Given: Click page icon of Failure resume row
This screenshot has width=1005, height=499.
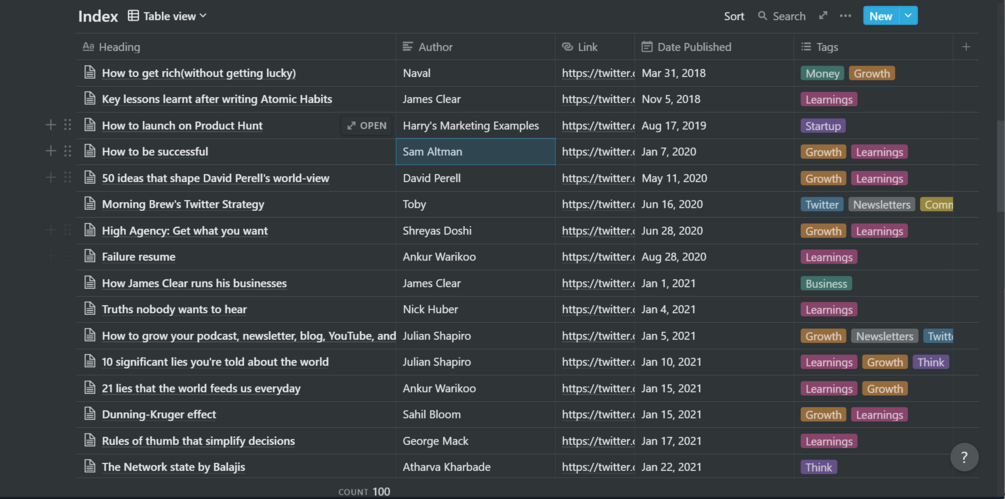Looking at the screenshot, I should pos(90,257).
